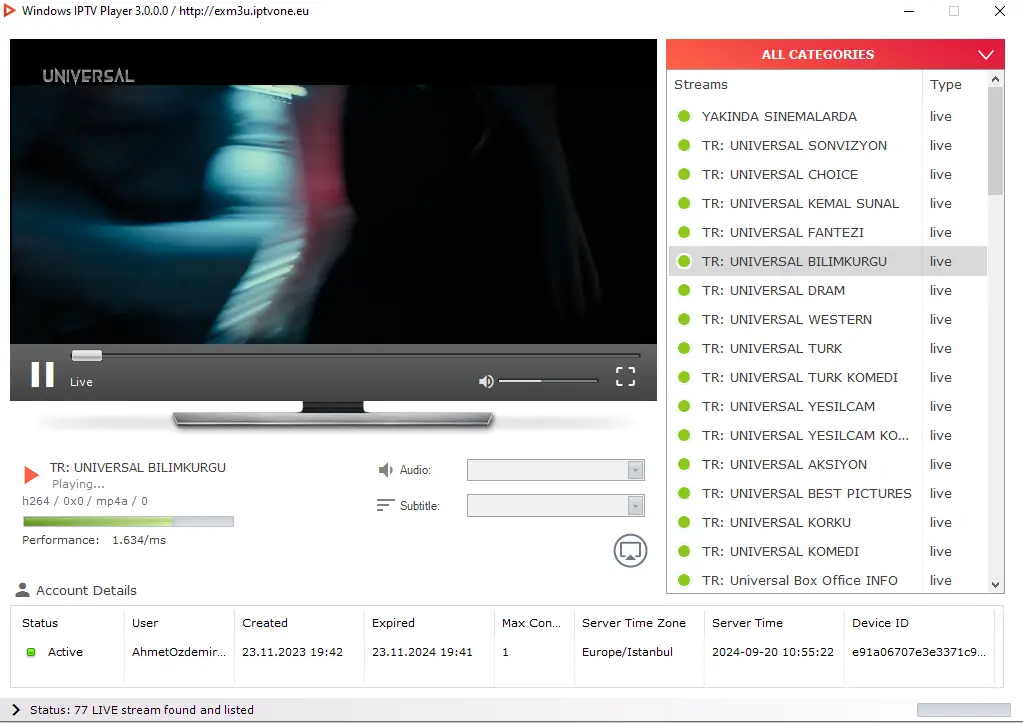Open the Audio track dropdown
Viewport: 1023px width, 723px height.
(556, 470)
